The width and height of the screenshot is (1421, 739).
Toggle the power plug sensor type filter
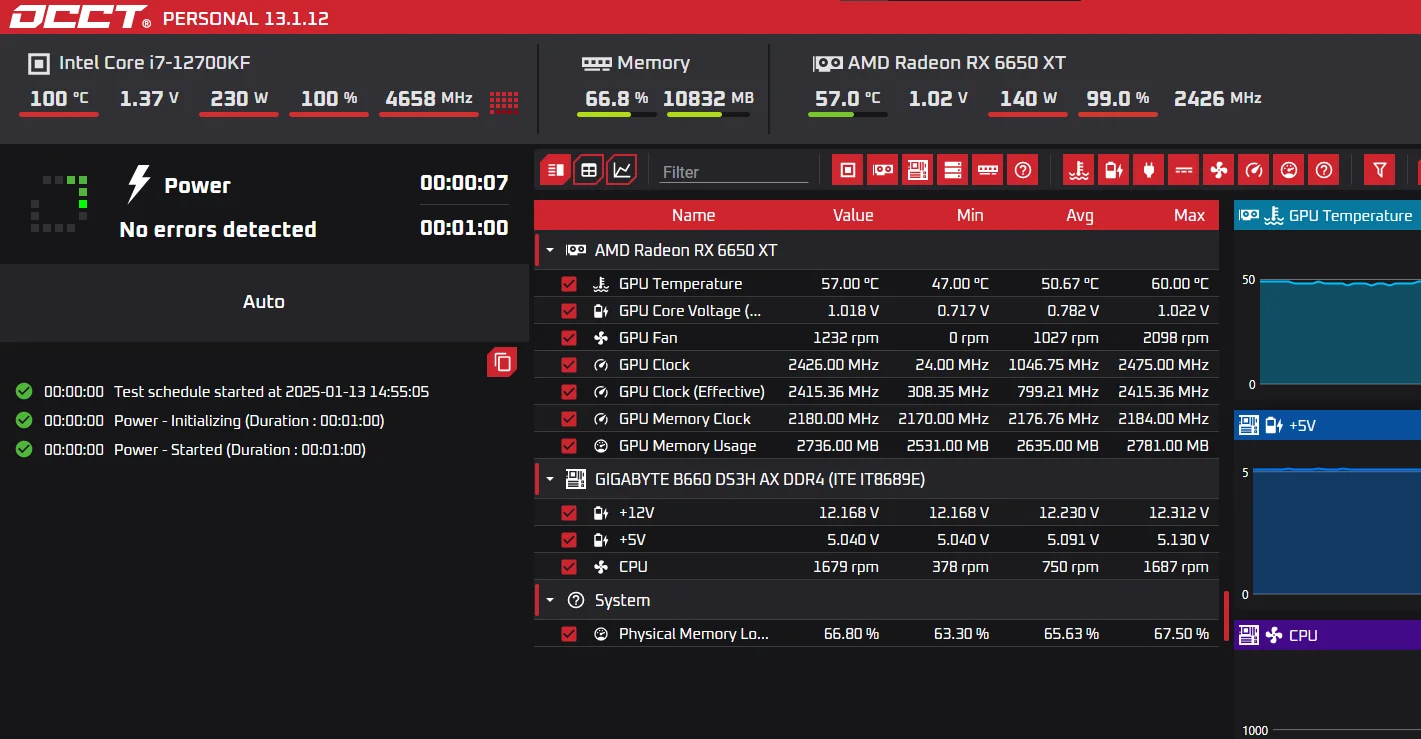point(1148,170)
